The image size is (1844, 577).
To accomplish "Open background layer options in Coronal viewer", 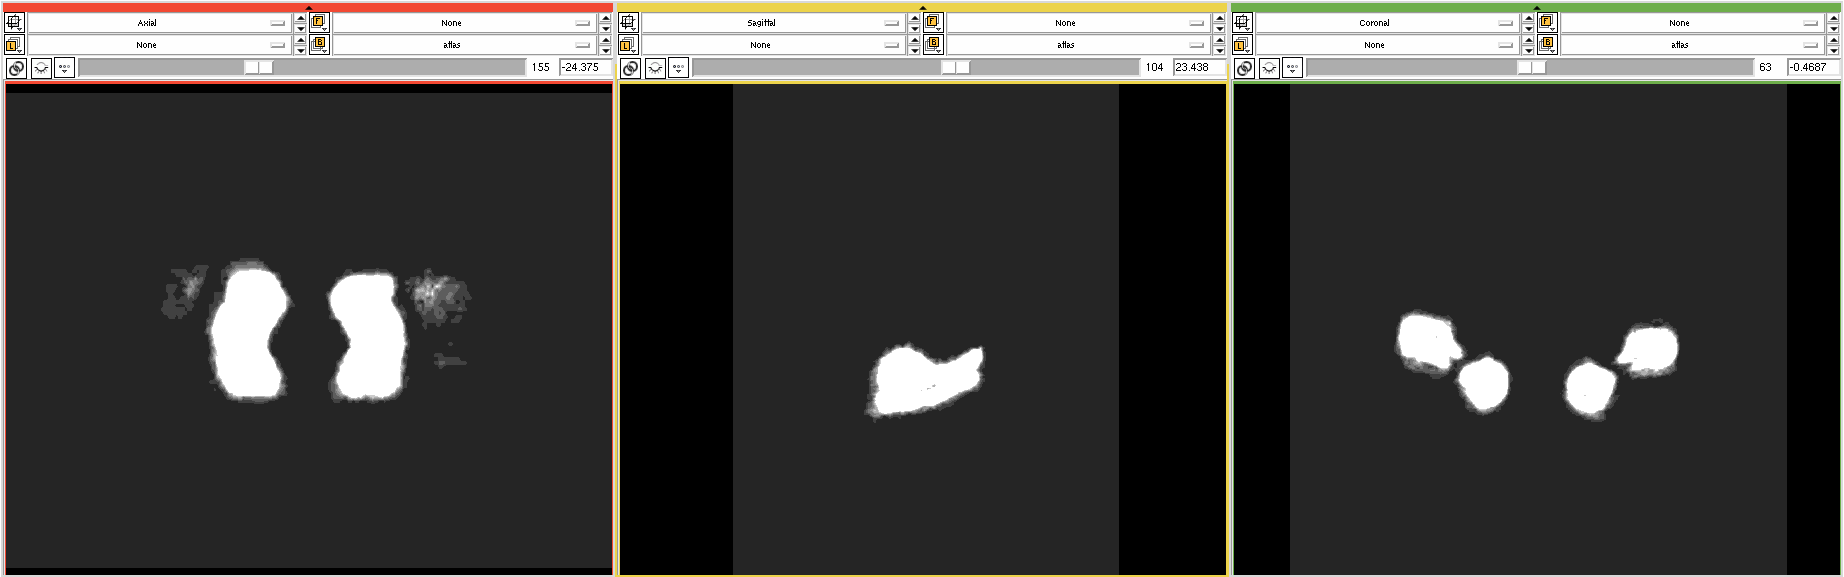I will pos(1547,45).
